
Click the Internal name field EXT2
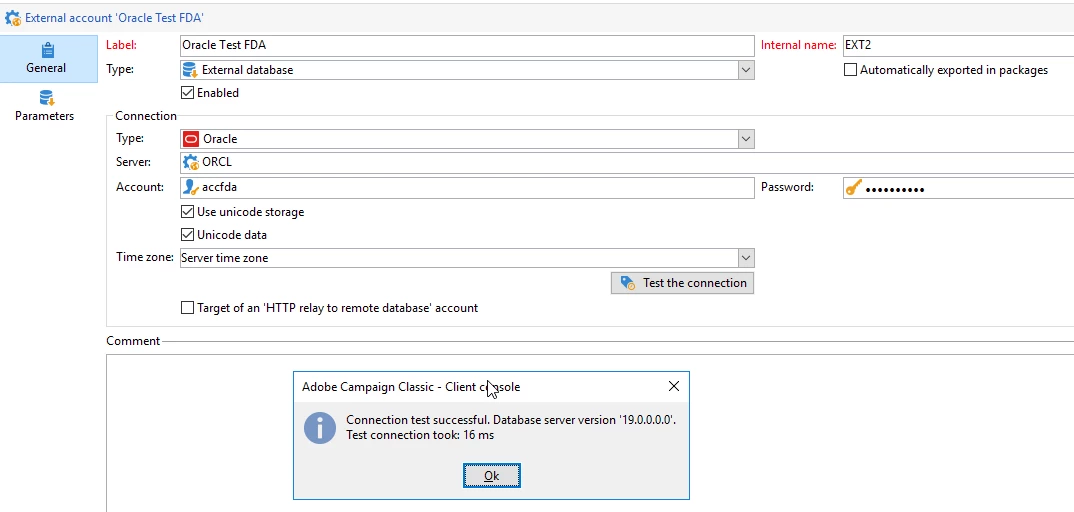click(959, 46)
